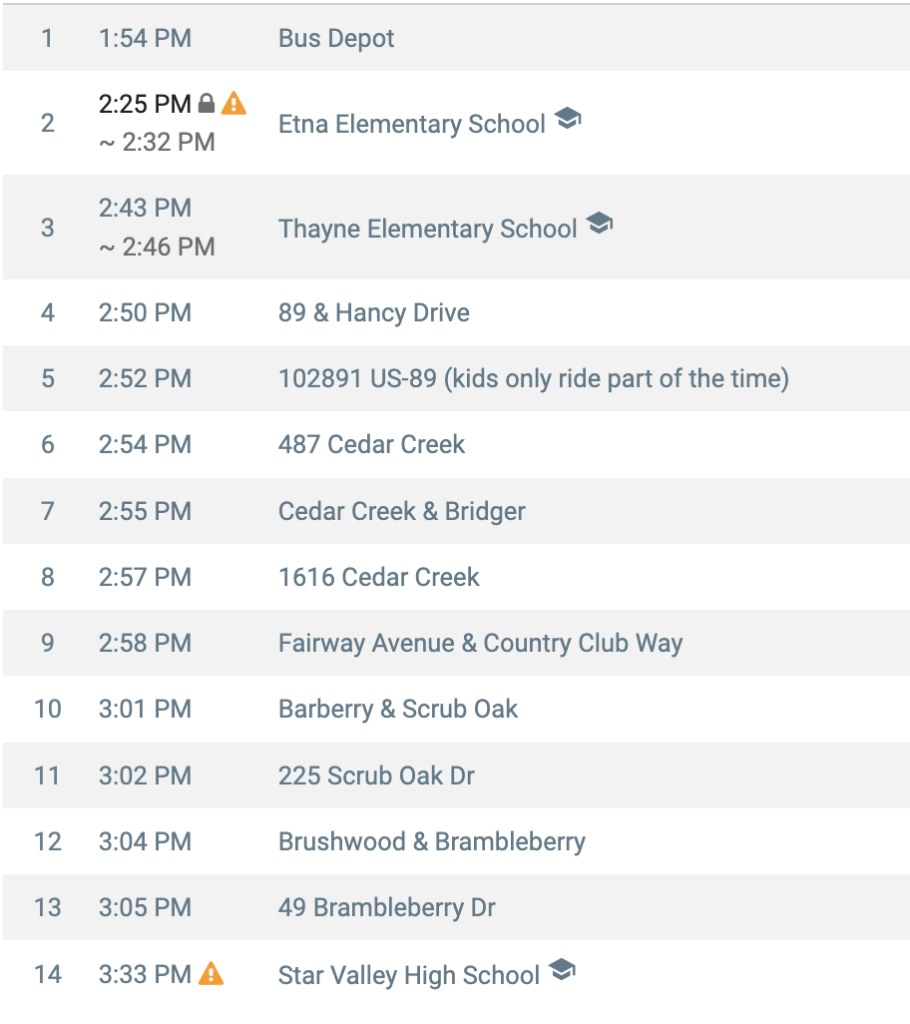Click warning triangle next to 2:25 PM

click(233, 103)
